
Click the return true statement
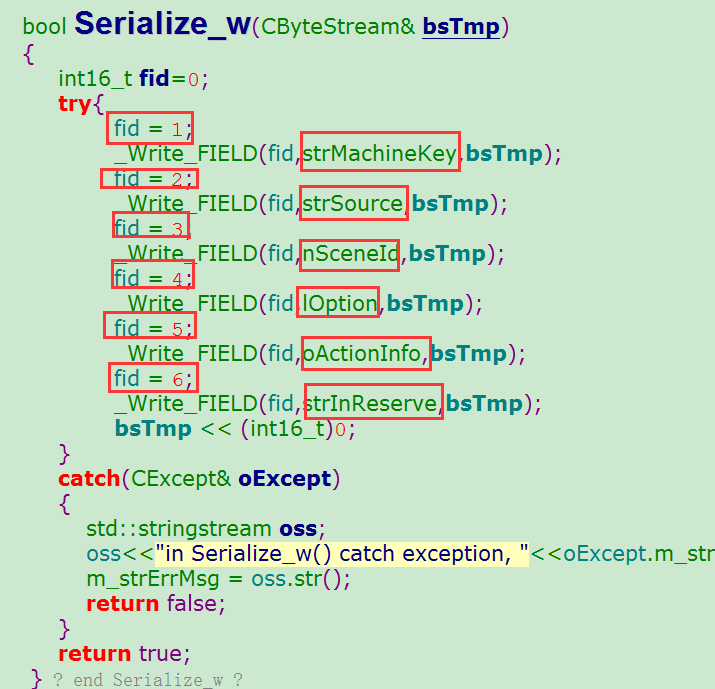[x=124, y=654]
